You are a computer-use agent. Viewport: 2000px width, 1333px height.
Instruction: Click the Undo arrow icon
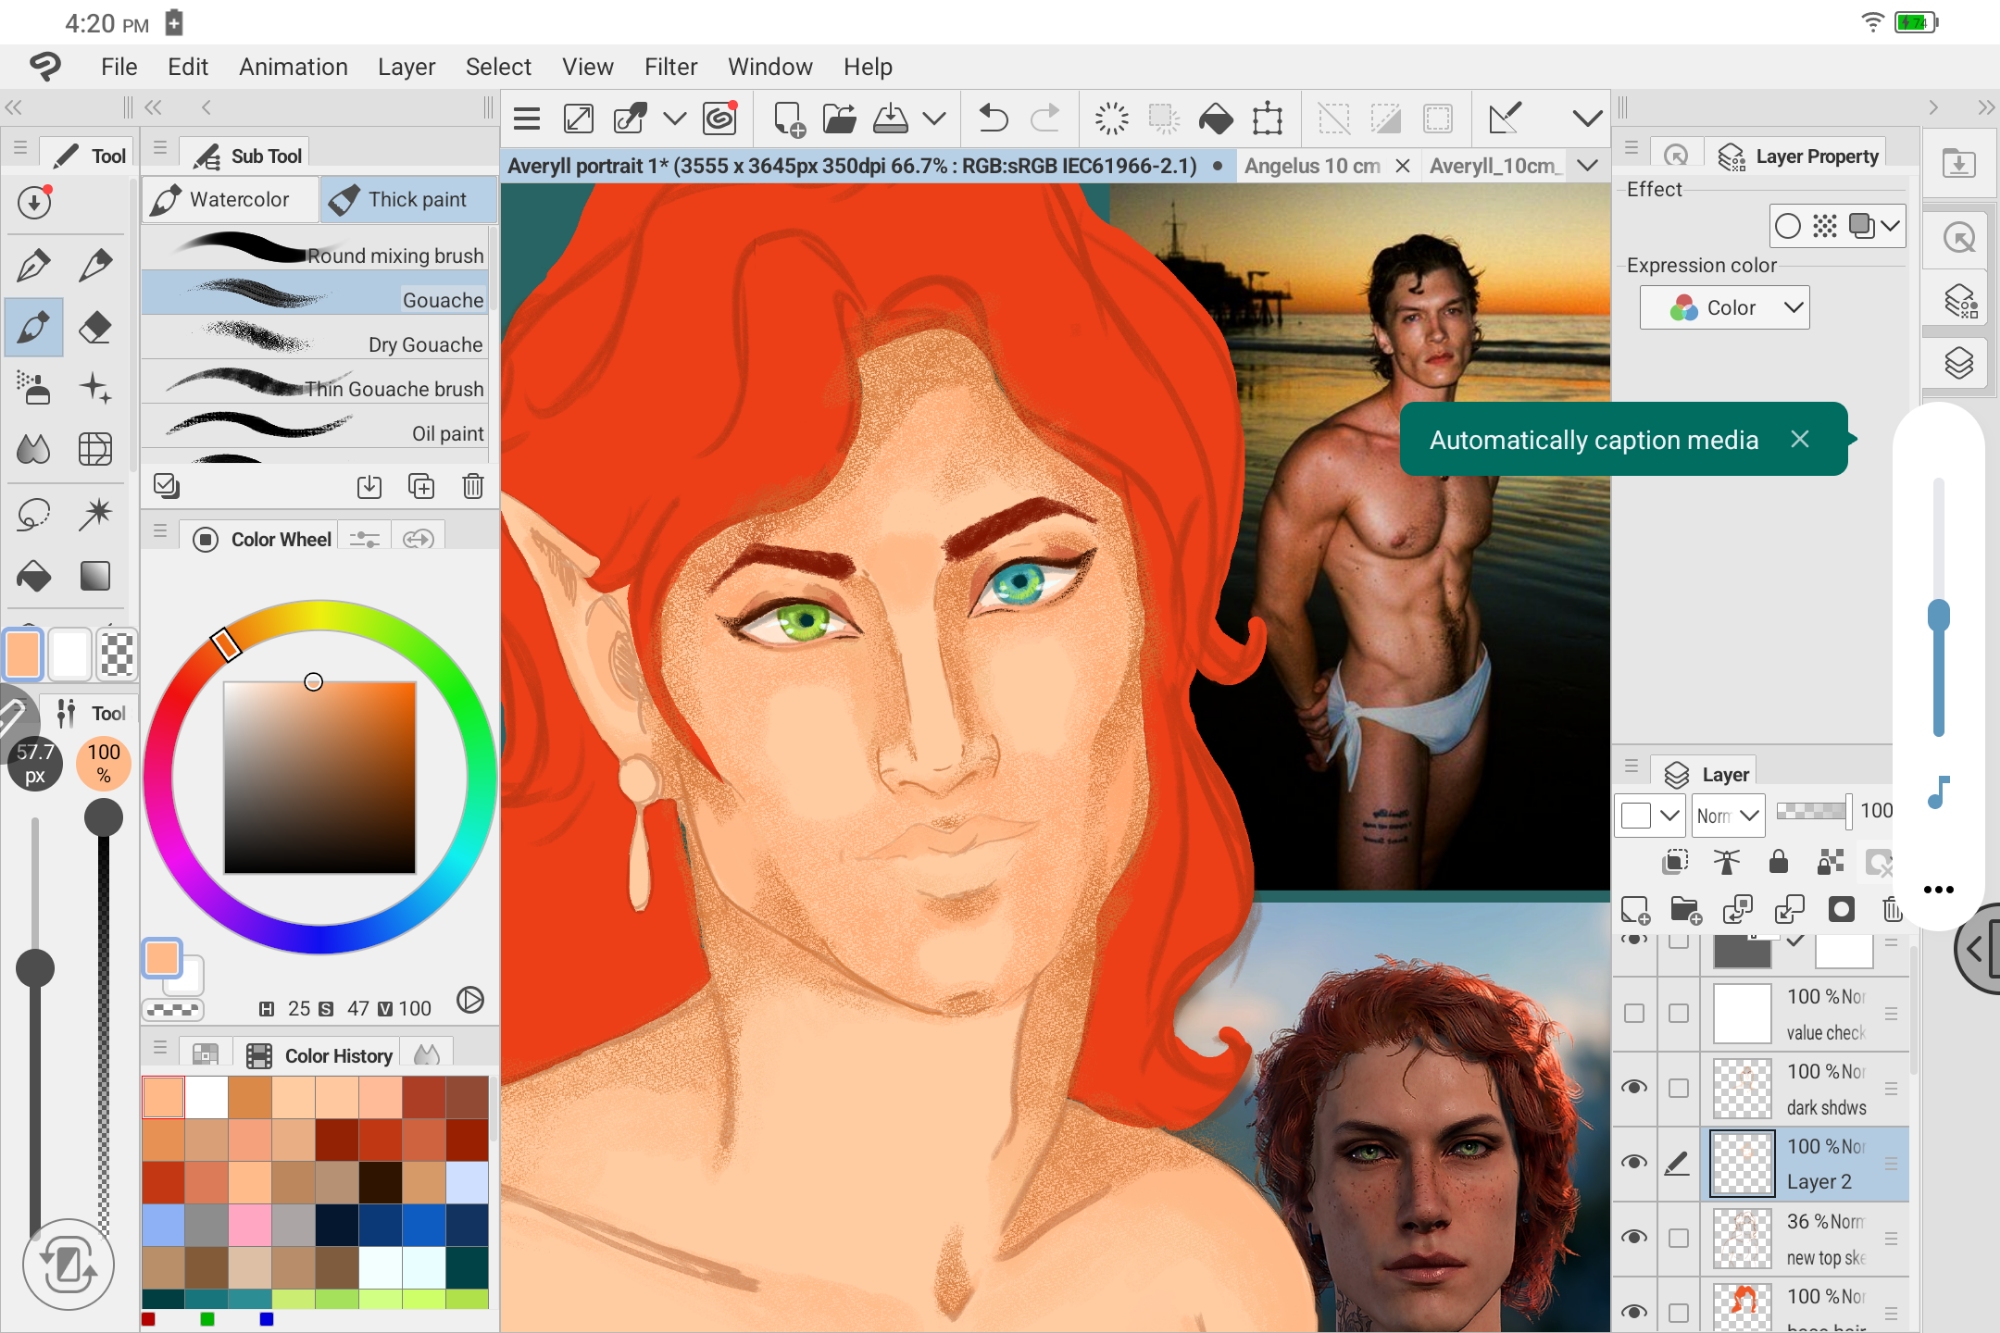click(992, 119)
